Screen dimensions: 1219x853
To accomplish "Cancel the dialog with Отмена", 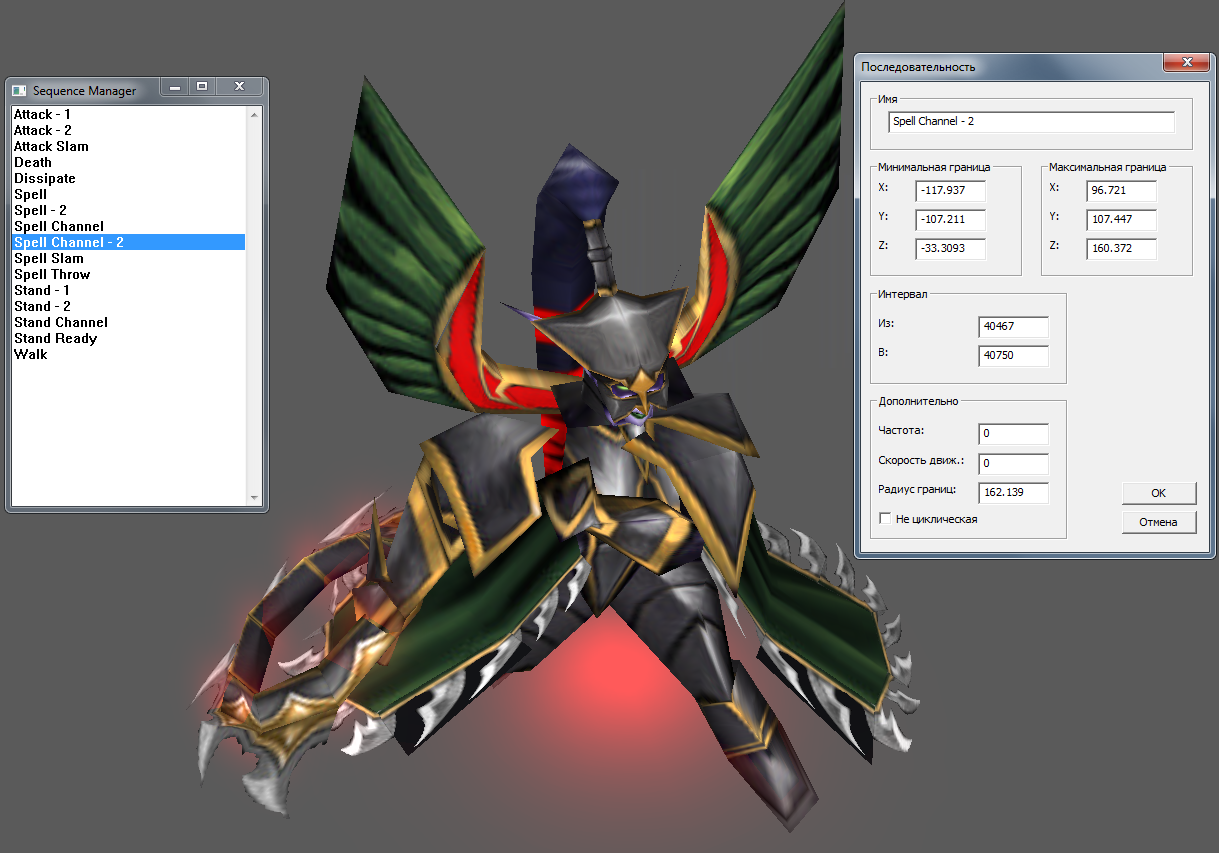I will 1159,522.
